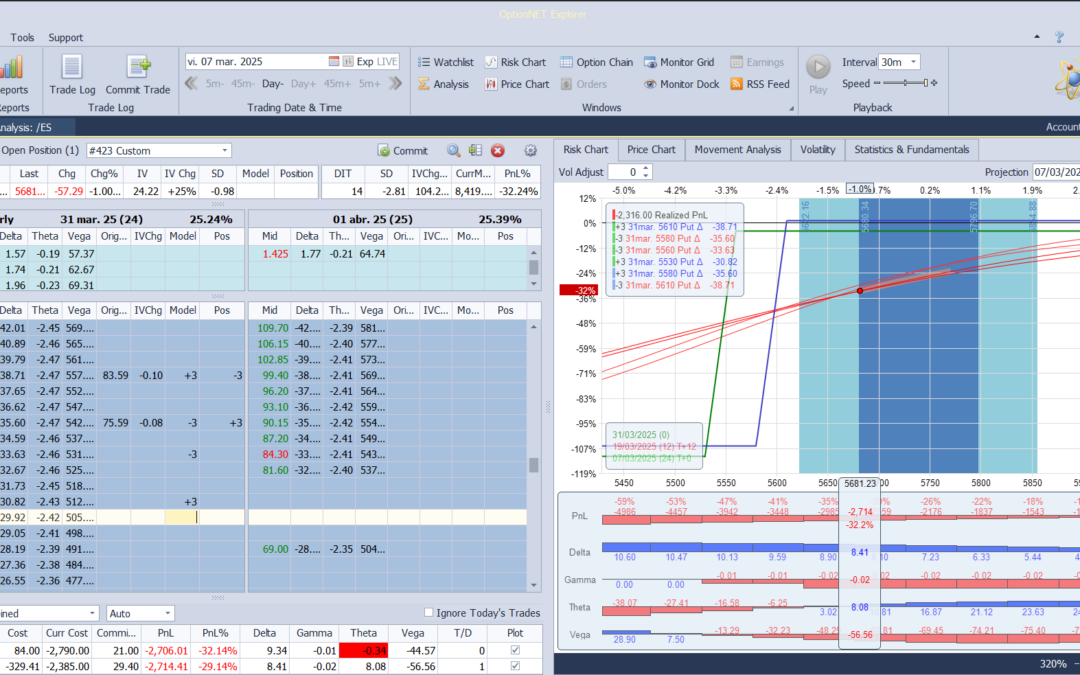Click the 45m+ time step button
The width and height of the screenshot is (1080, 675).
point(337,83)
